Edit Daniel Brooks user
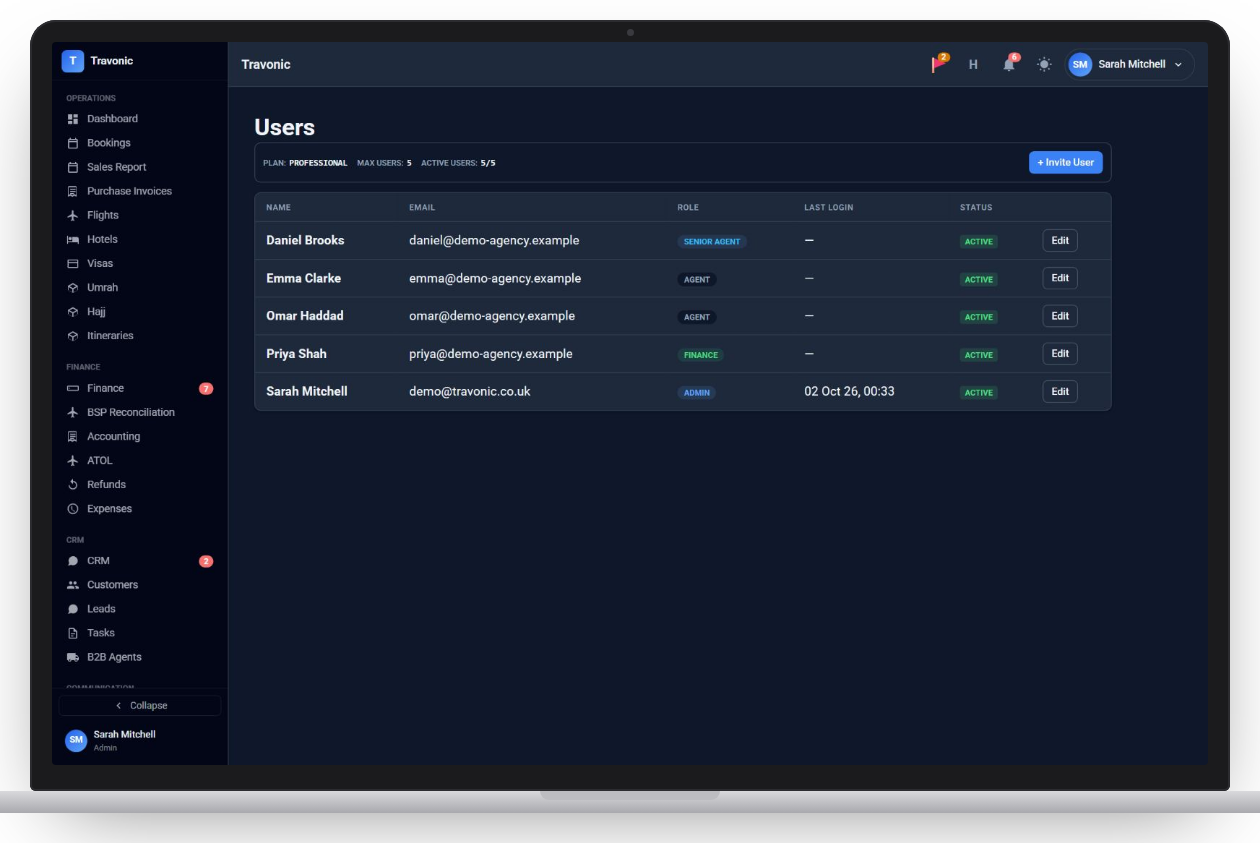Viewport: 1260px width, 843px height. click(1060, 240)
